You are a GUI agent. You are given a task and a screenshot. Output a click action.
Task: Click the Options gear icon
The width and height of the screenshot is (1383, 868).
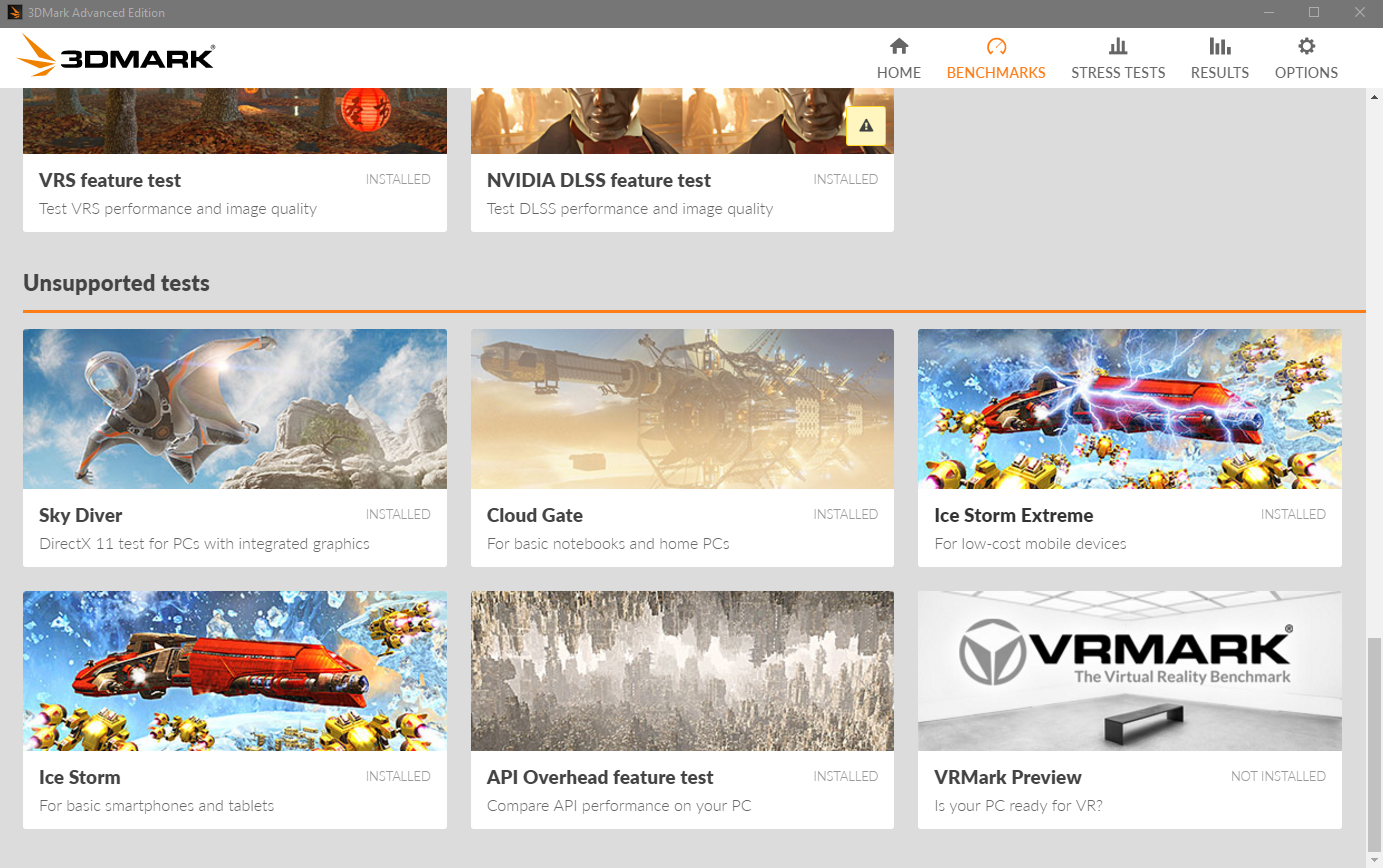1306,46
